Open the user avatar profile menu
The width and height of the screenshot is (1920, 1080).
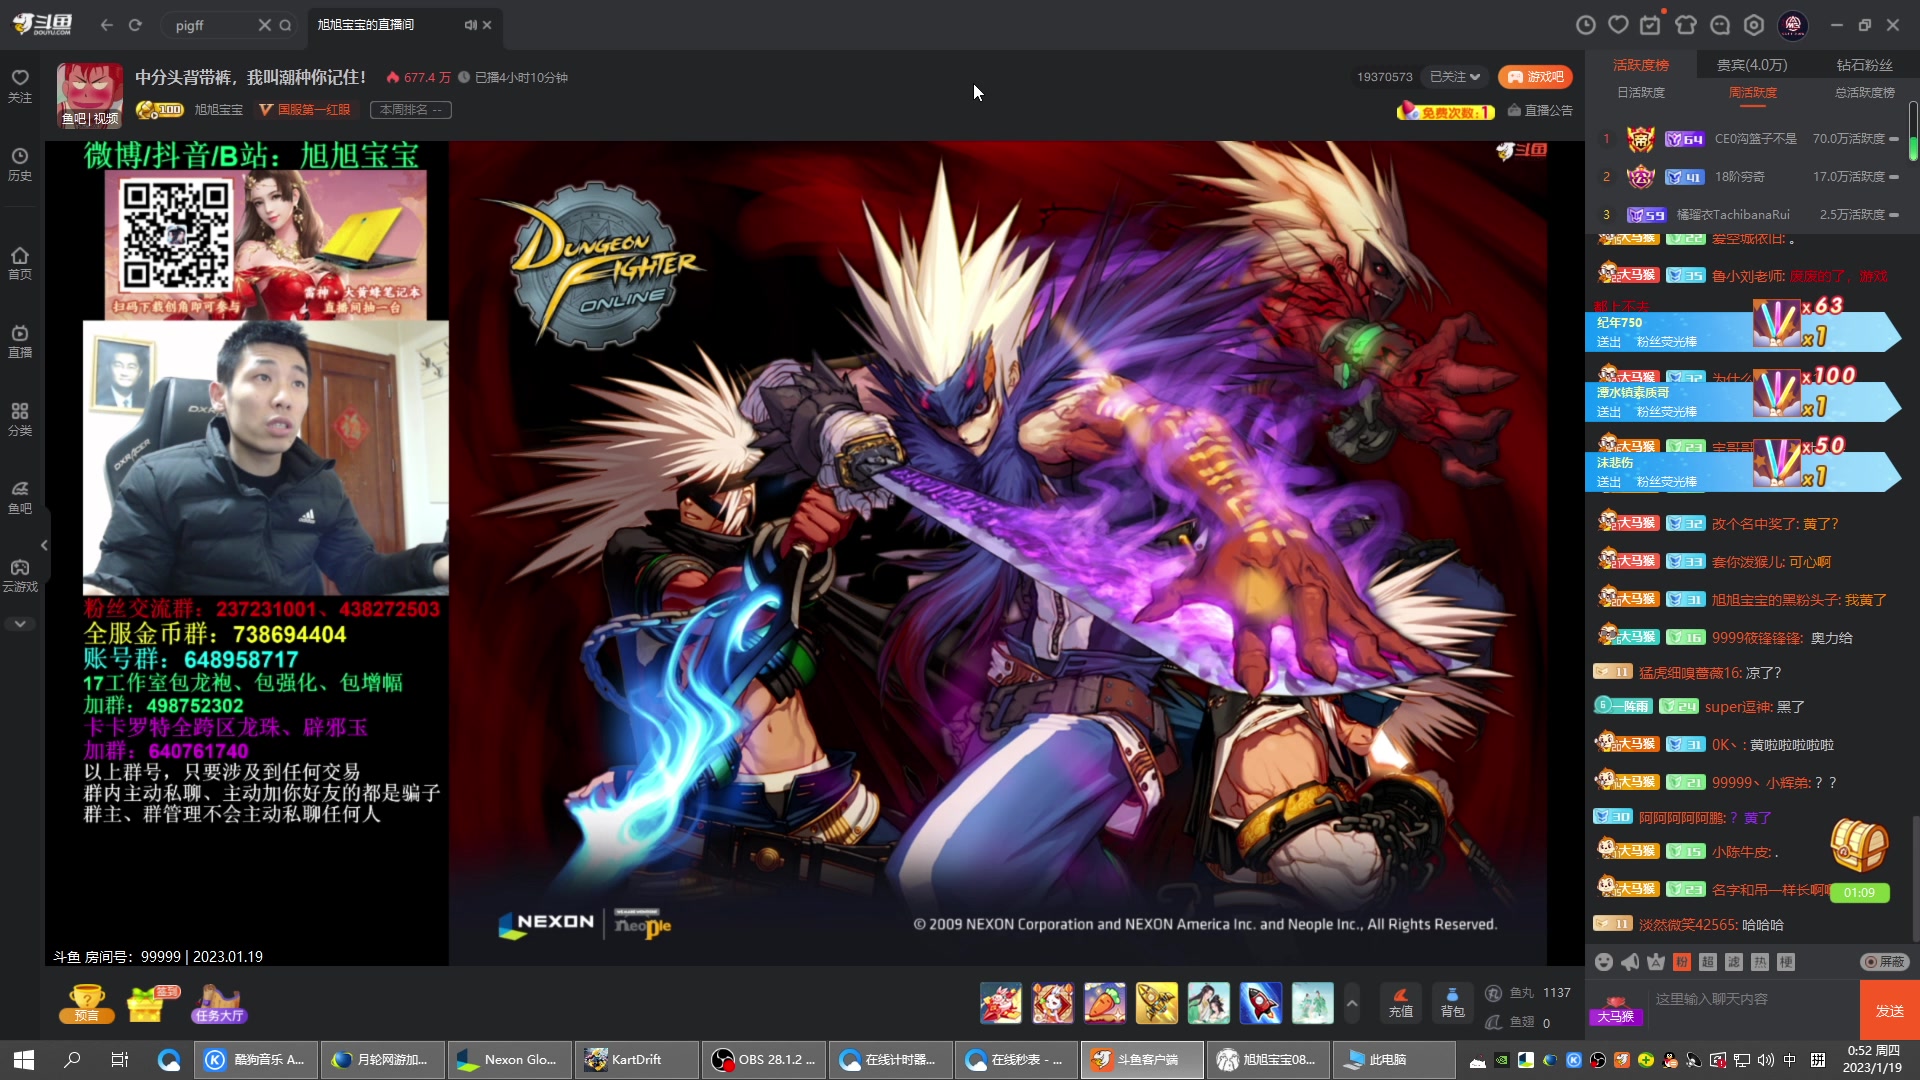1793,25
